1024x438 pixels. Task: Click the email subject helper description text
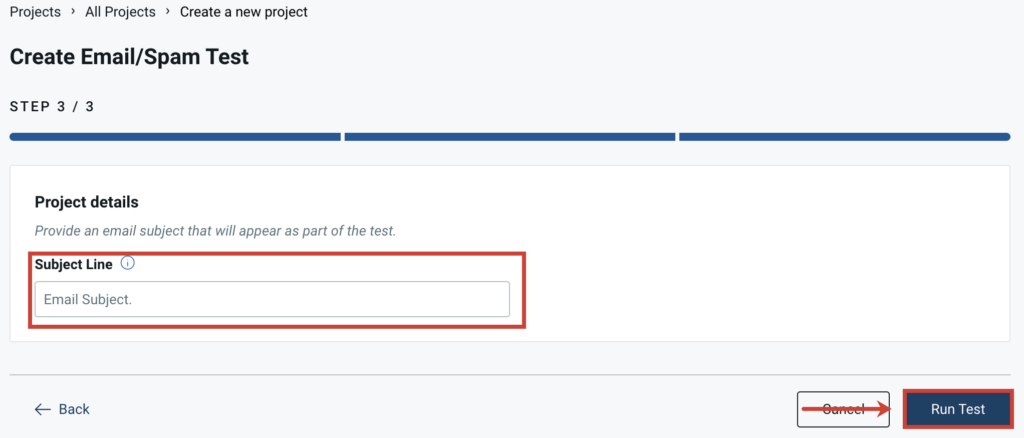215,231
